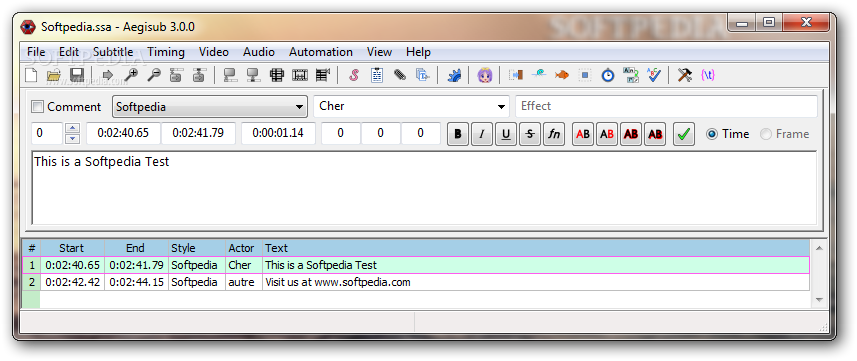Select row "Visit us at www.softpedia.com"

[415, 282]
